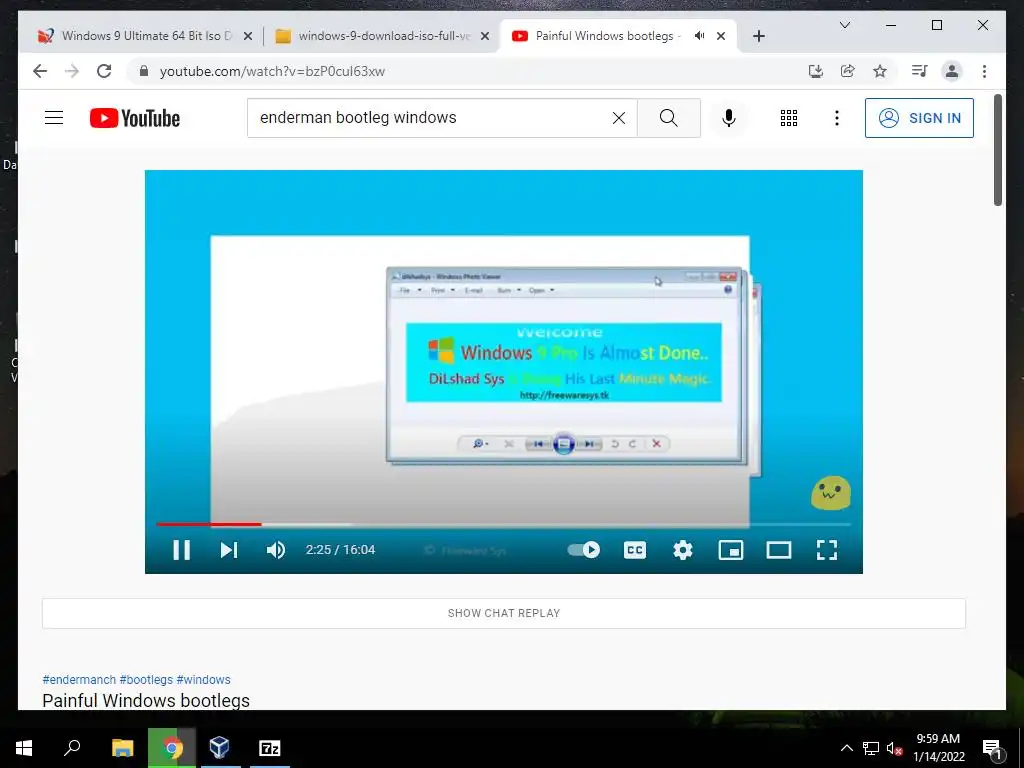Reload the current page
The height and width of the screenshot is (768, 1024).
(104, 71)
